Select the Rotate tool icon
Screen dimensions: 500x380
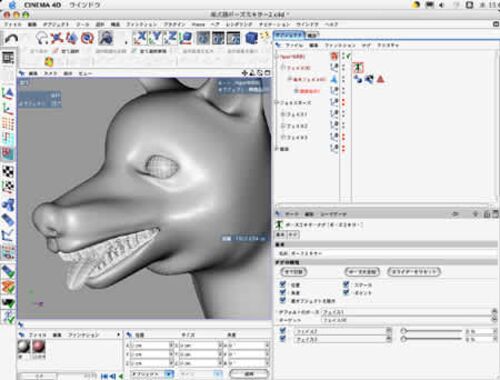[87, 38]
